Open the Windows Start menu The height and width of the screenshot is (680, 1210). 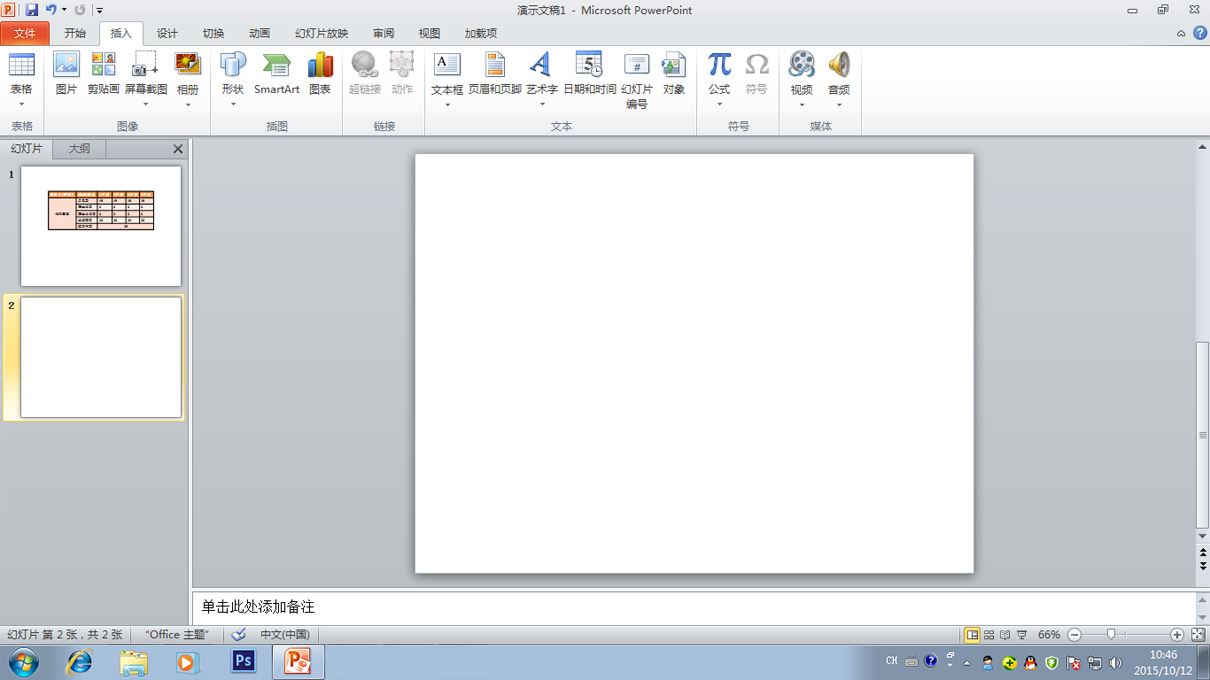coord(22,662)
